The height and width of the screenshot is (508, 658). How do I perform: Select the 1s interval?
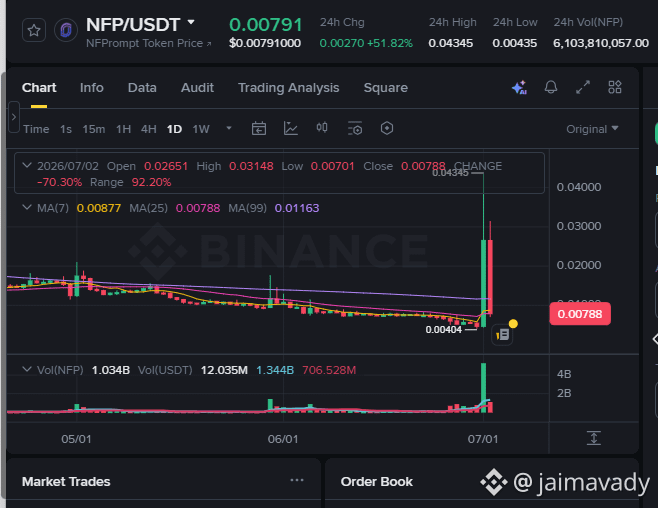pyautogui.click(x=66, y=129)
